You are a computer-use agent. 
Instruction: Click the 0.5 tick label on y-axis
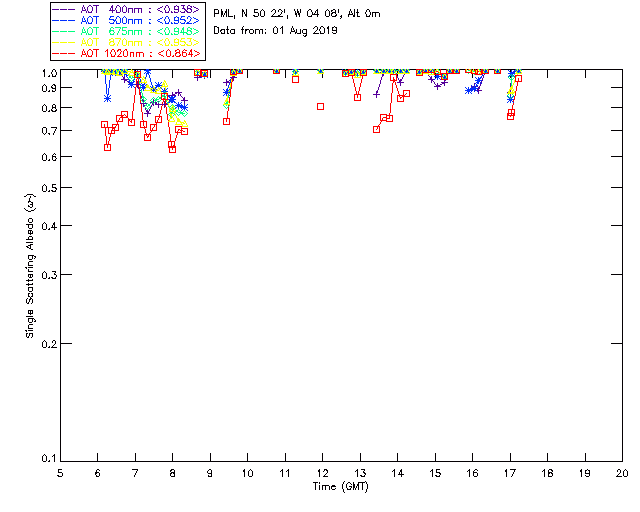click(x=49, y=188)
